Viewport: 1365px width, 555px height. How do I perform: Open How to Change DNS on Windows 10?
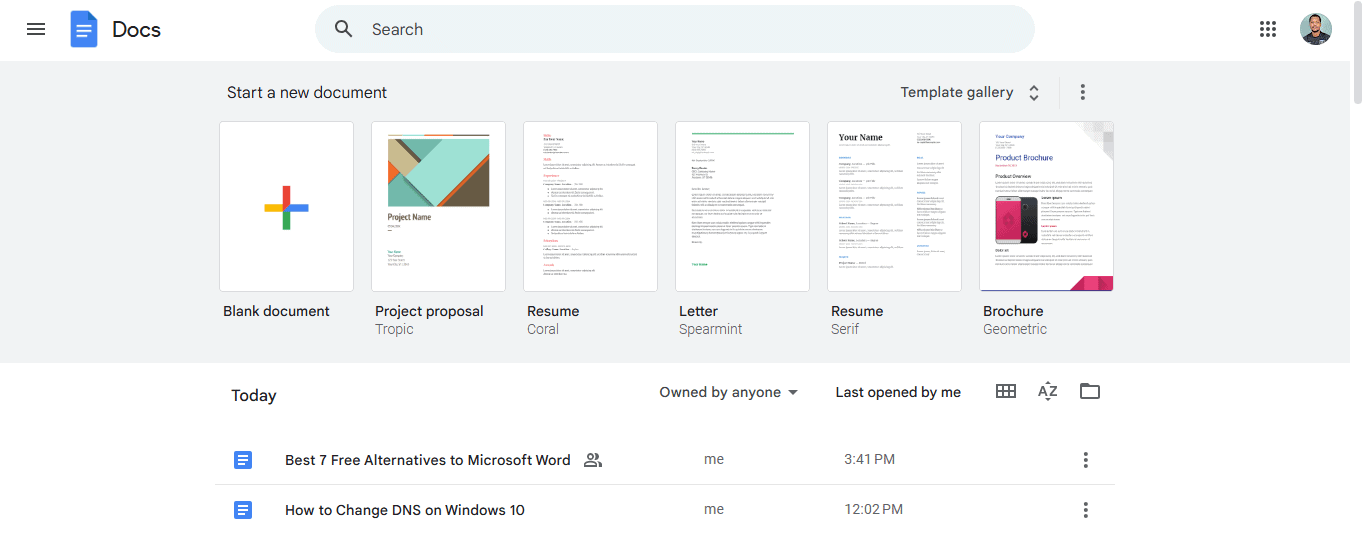point(405,510)
